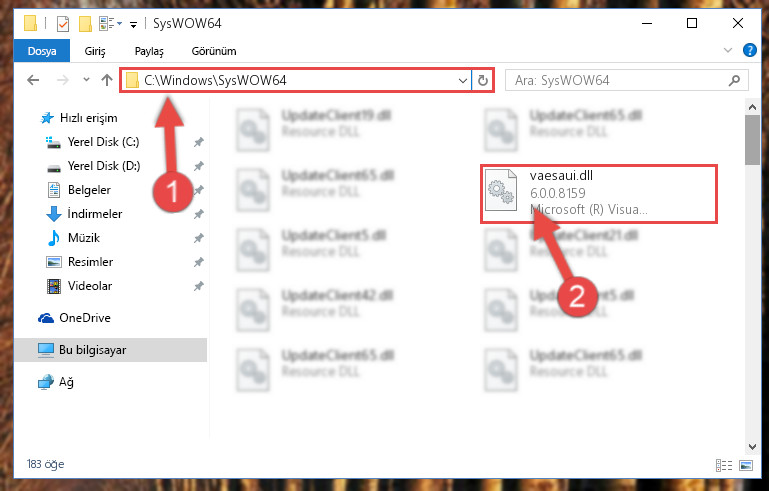Click the Back navigation arrow
Image resolution: width=769 pixels, height=491 pixels.
point(33,80)
